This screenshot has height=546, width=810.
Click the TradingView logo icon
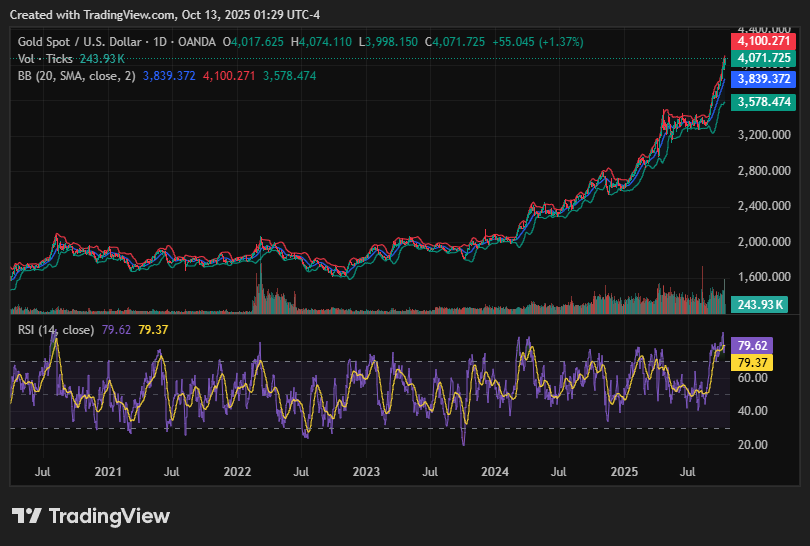pos(27,516)
